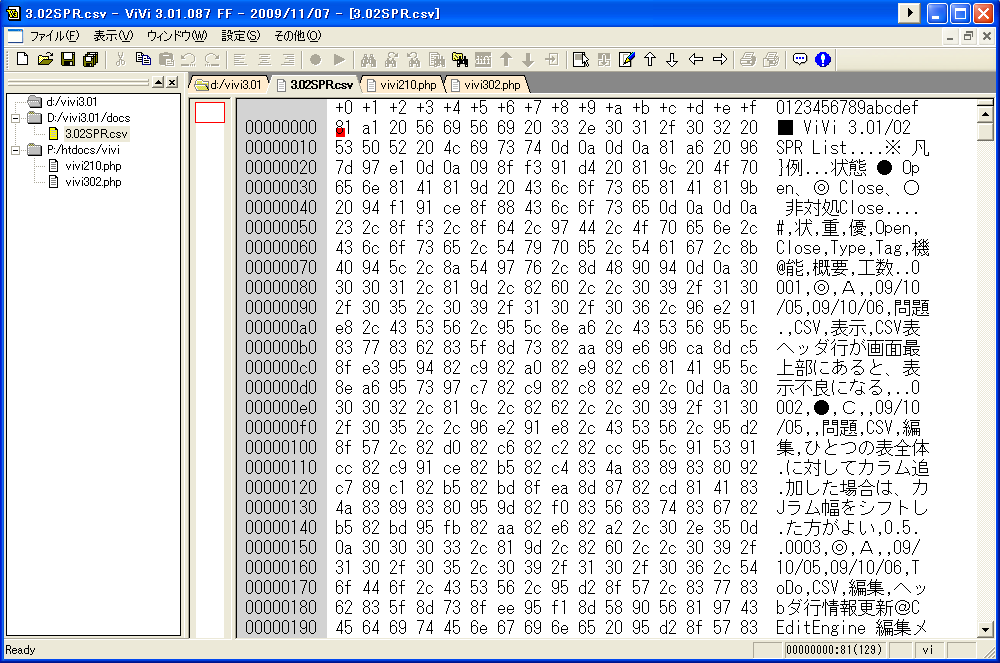1000x663 pixels.
Task: Open Find using the first binoculars icon
Action: pyautogui.click(x=368, y=59)
